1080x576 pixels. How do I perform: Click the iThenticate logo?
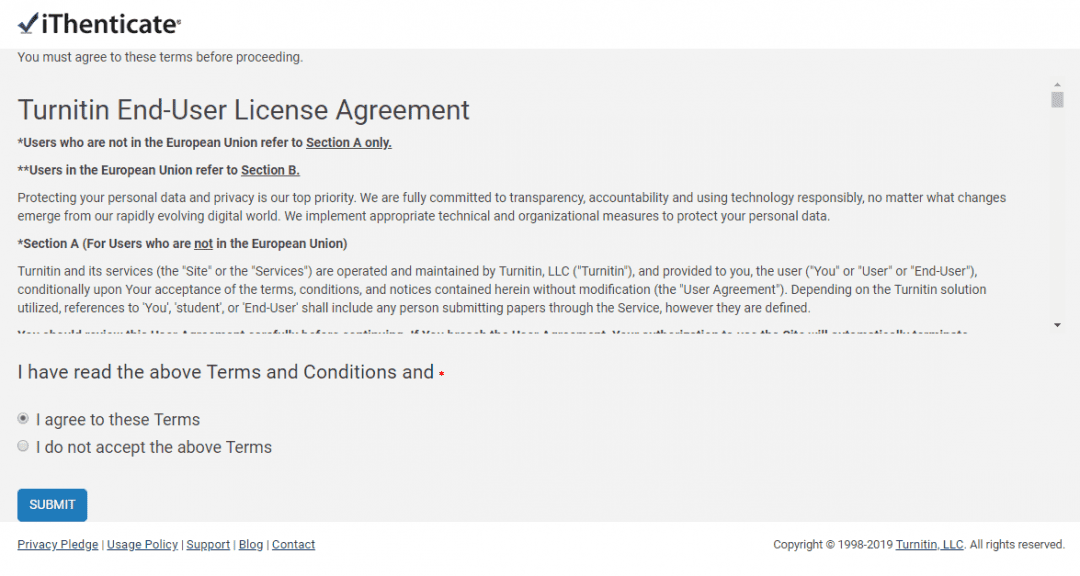click(x=97, y=23)
